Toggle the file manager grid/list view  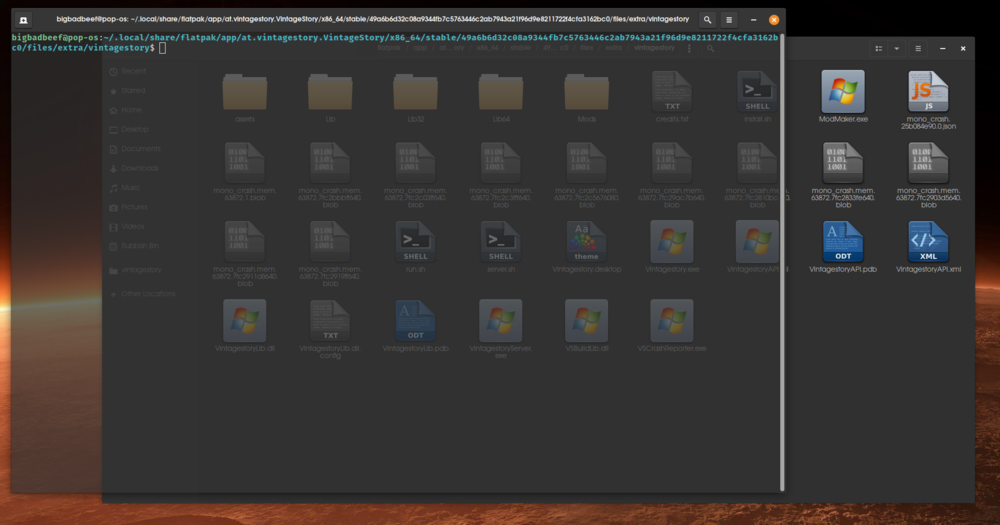(x=879, y=48)
